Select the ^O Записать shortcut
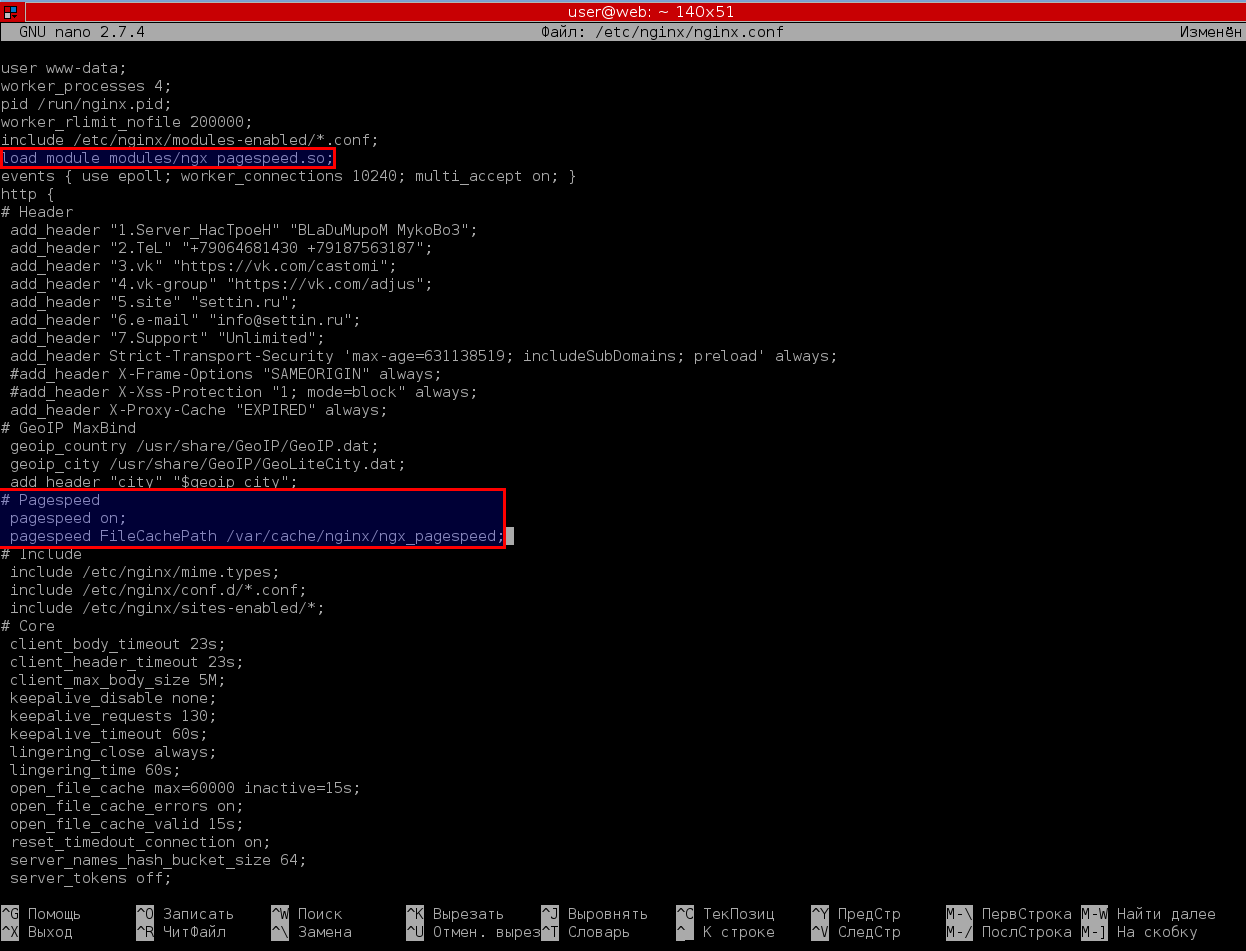Image resolution: width=1246 pixels, height=951 pixels. pos(185,914)
